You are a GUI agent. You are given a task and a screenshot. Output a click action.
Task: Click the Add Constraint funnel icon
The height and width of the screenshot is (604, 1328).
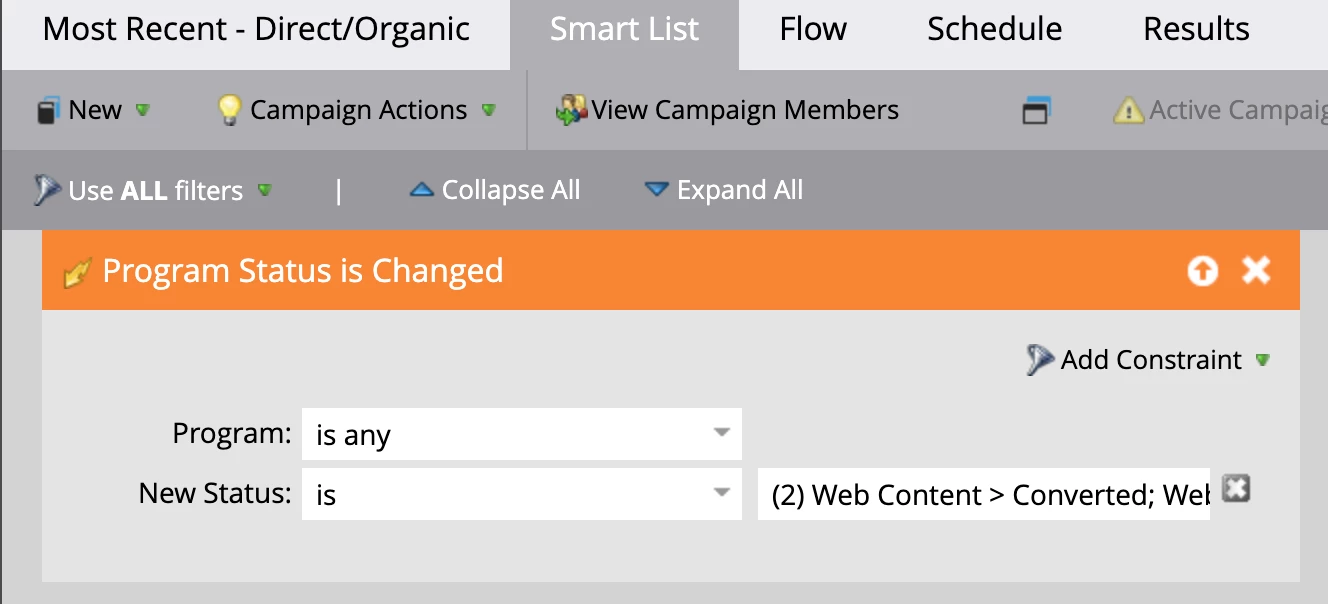pyautogui.click(x=1040, y=360)
